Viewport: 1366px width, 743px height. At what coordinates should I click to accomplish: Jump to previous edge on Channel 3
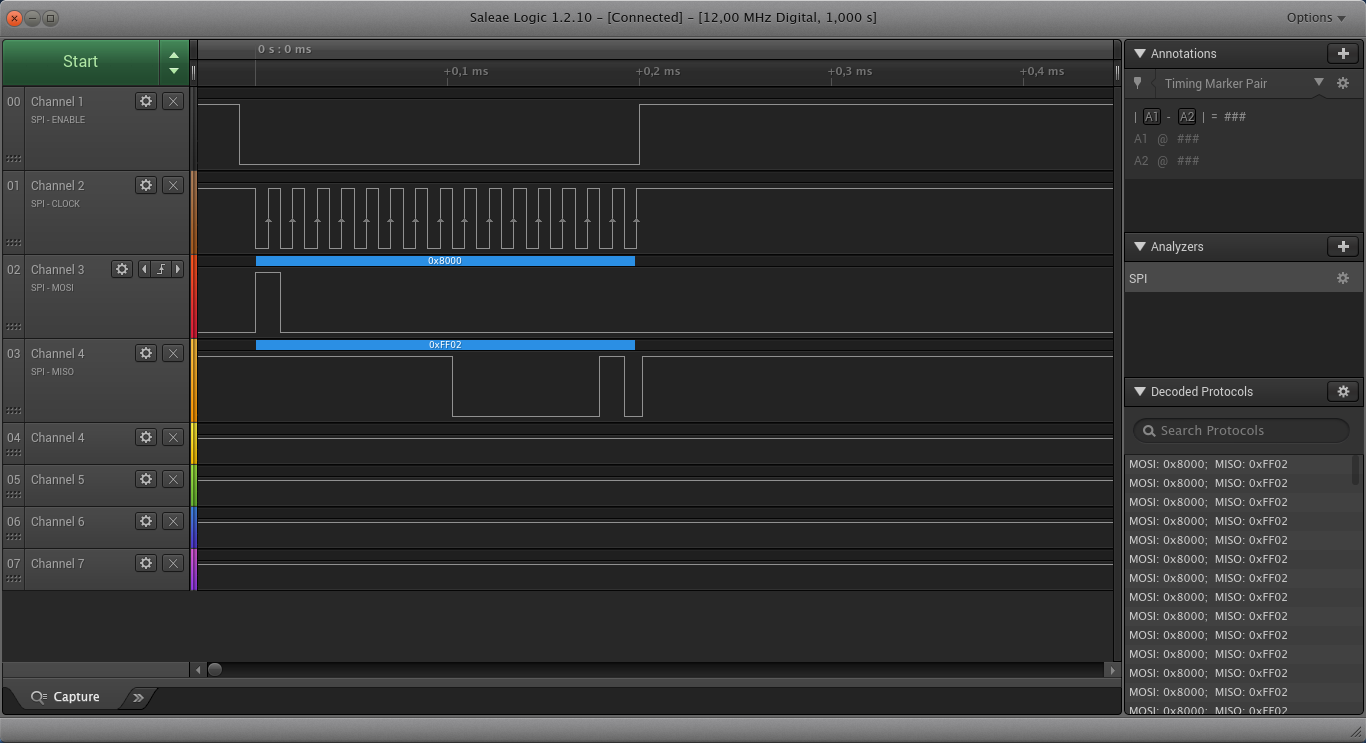(x=144, y=269)
